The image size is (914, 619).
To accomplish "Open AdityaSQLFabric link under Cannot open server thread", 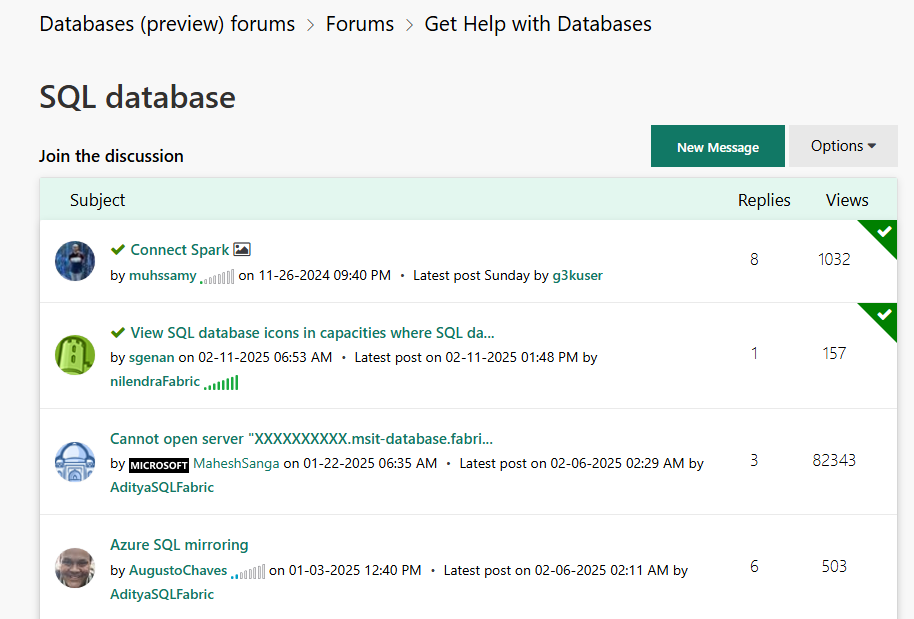I will tap(162, 487).
